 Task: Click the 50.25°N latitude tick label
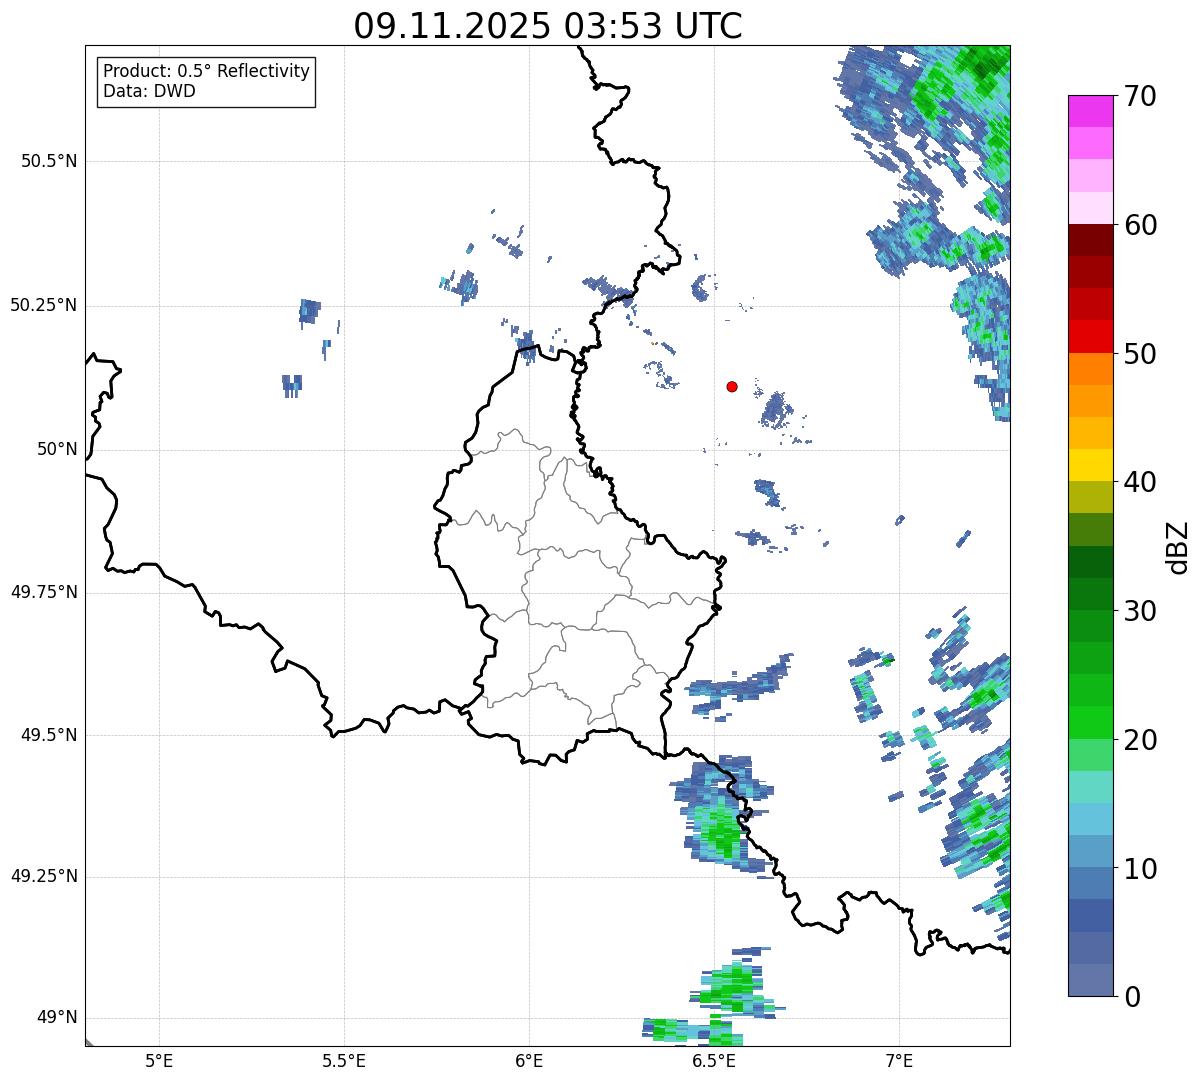coord(44,305)
